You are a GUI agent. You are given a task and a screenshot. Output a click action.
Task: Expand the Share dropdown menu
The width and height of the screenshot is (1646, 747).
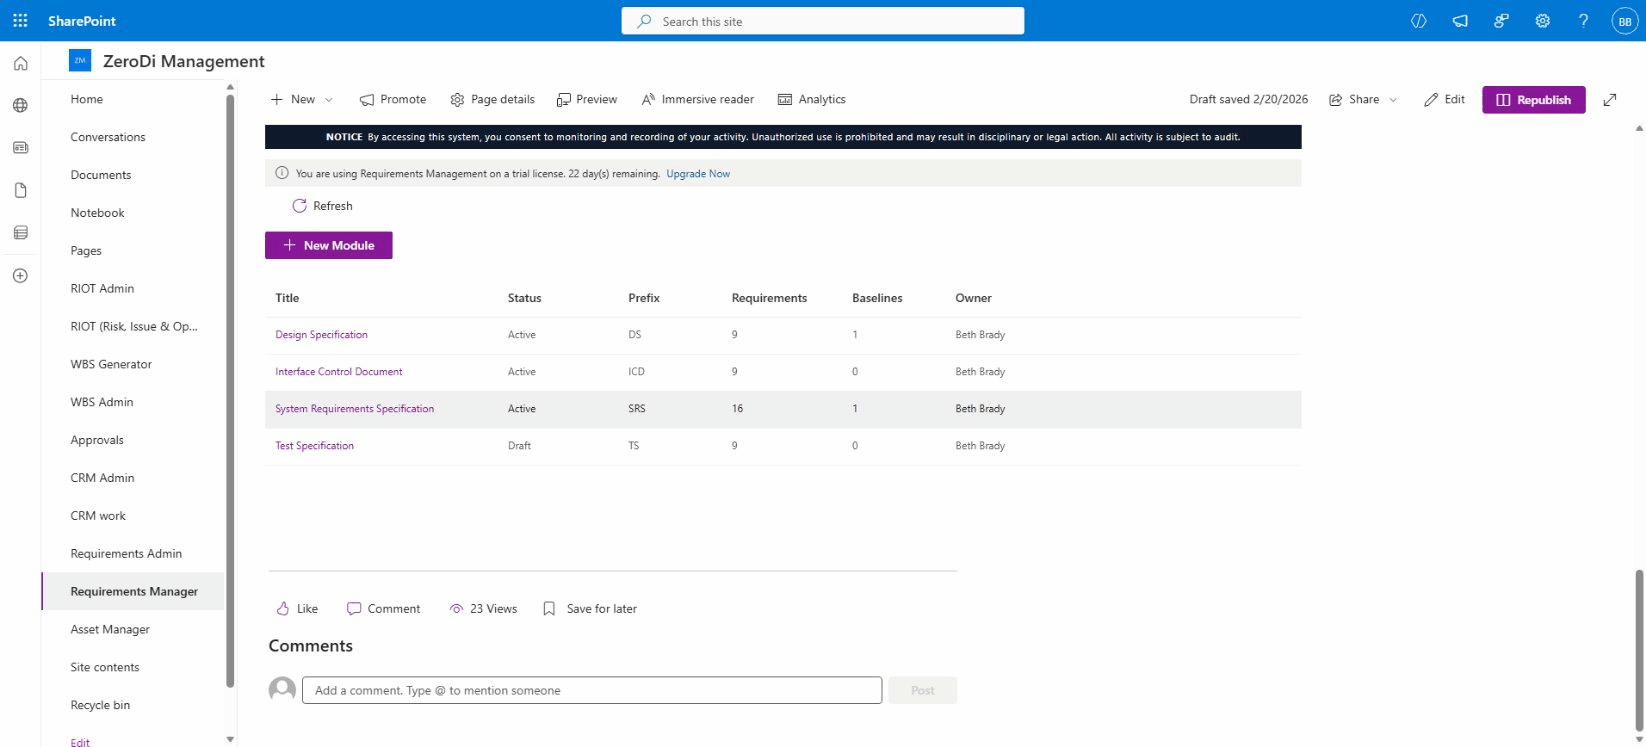click(x=1363, y=100)
